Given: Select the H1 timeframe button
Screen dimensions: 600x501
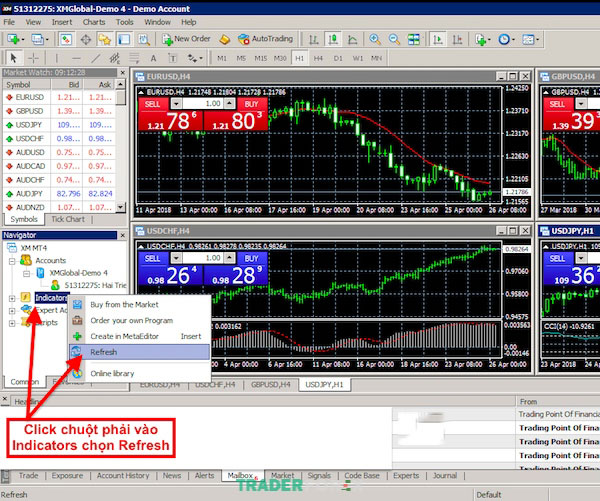Looking at the screenshot, I should tap(300, 58).
